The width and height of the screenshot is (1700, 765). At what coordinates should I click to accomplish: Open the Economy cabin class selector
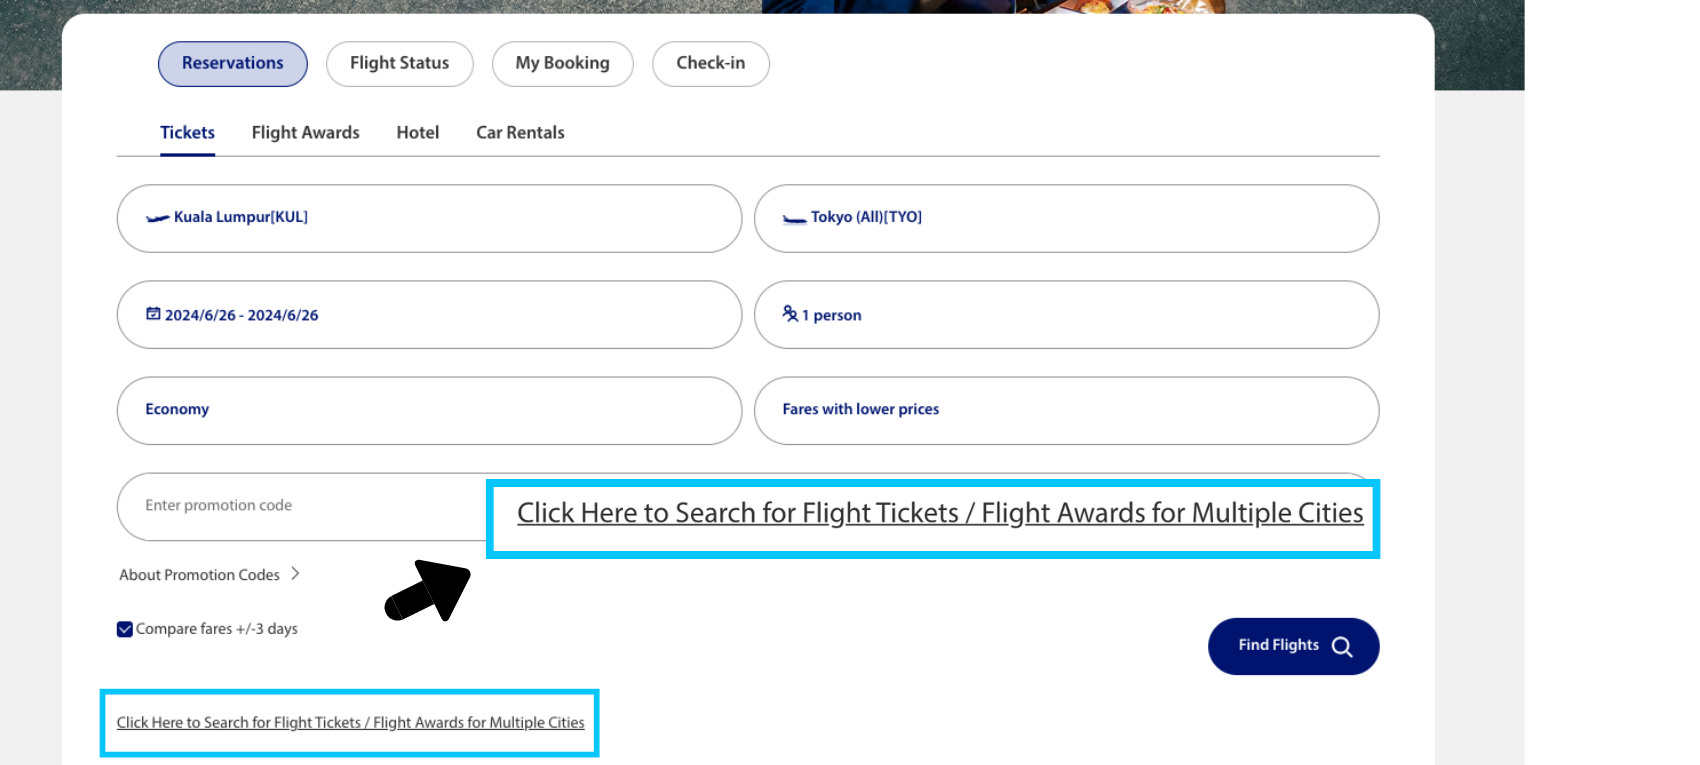tap(429, 410)
